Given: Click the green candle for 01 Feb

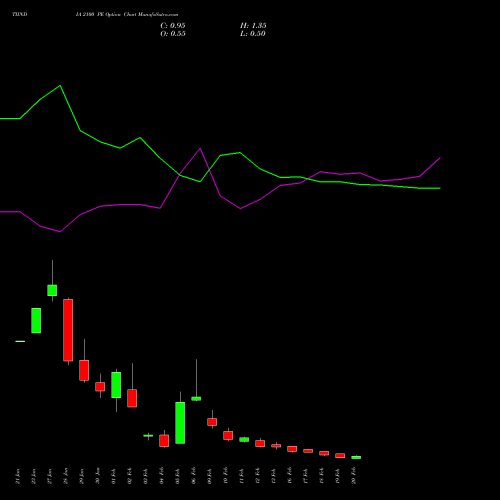Looking at the screenshot, I should [x=116, y=385].
